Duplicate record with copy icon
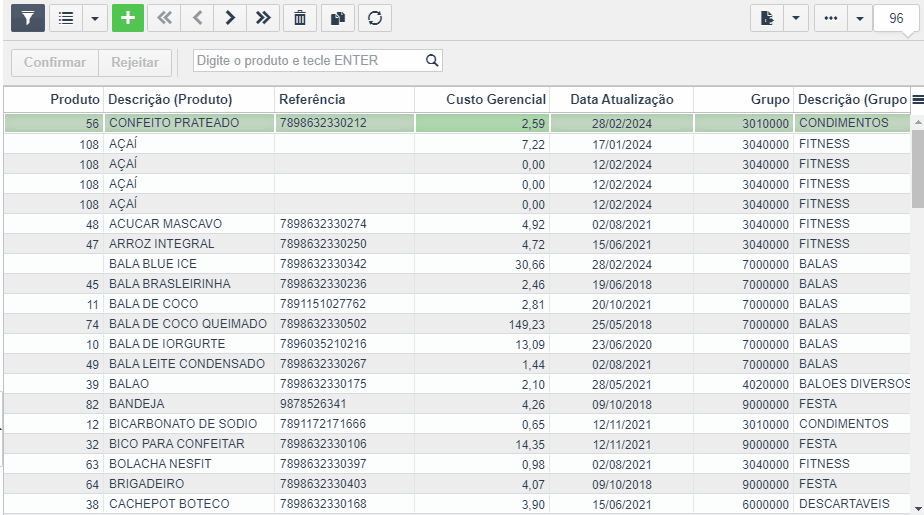The height and width of the screenshot is (515, 924). pos(338,18)
